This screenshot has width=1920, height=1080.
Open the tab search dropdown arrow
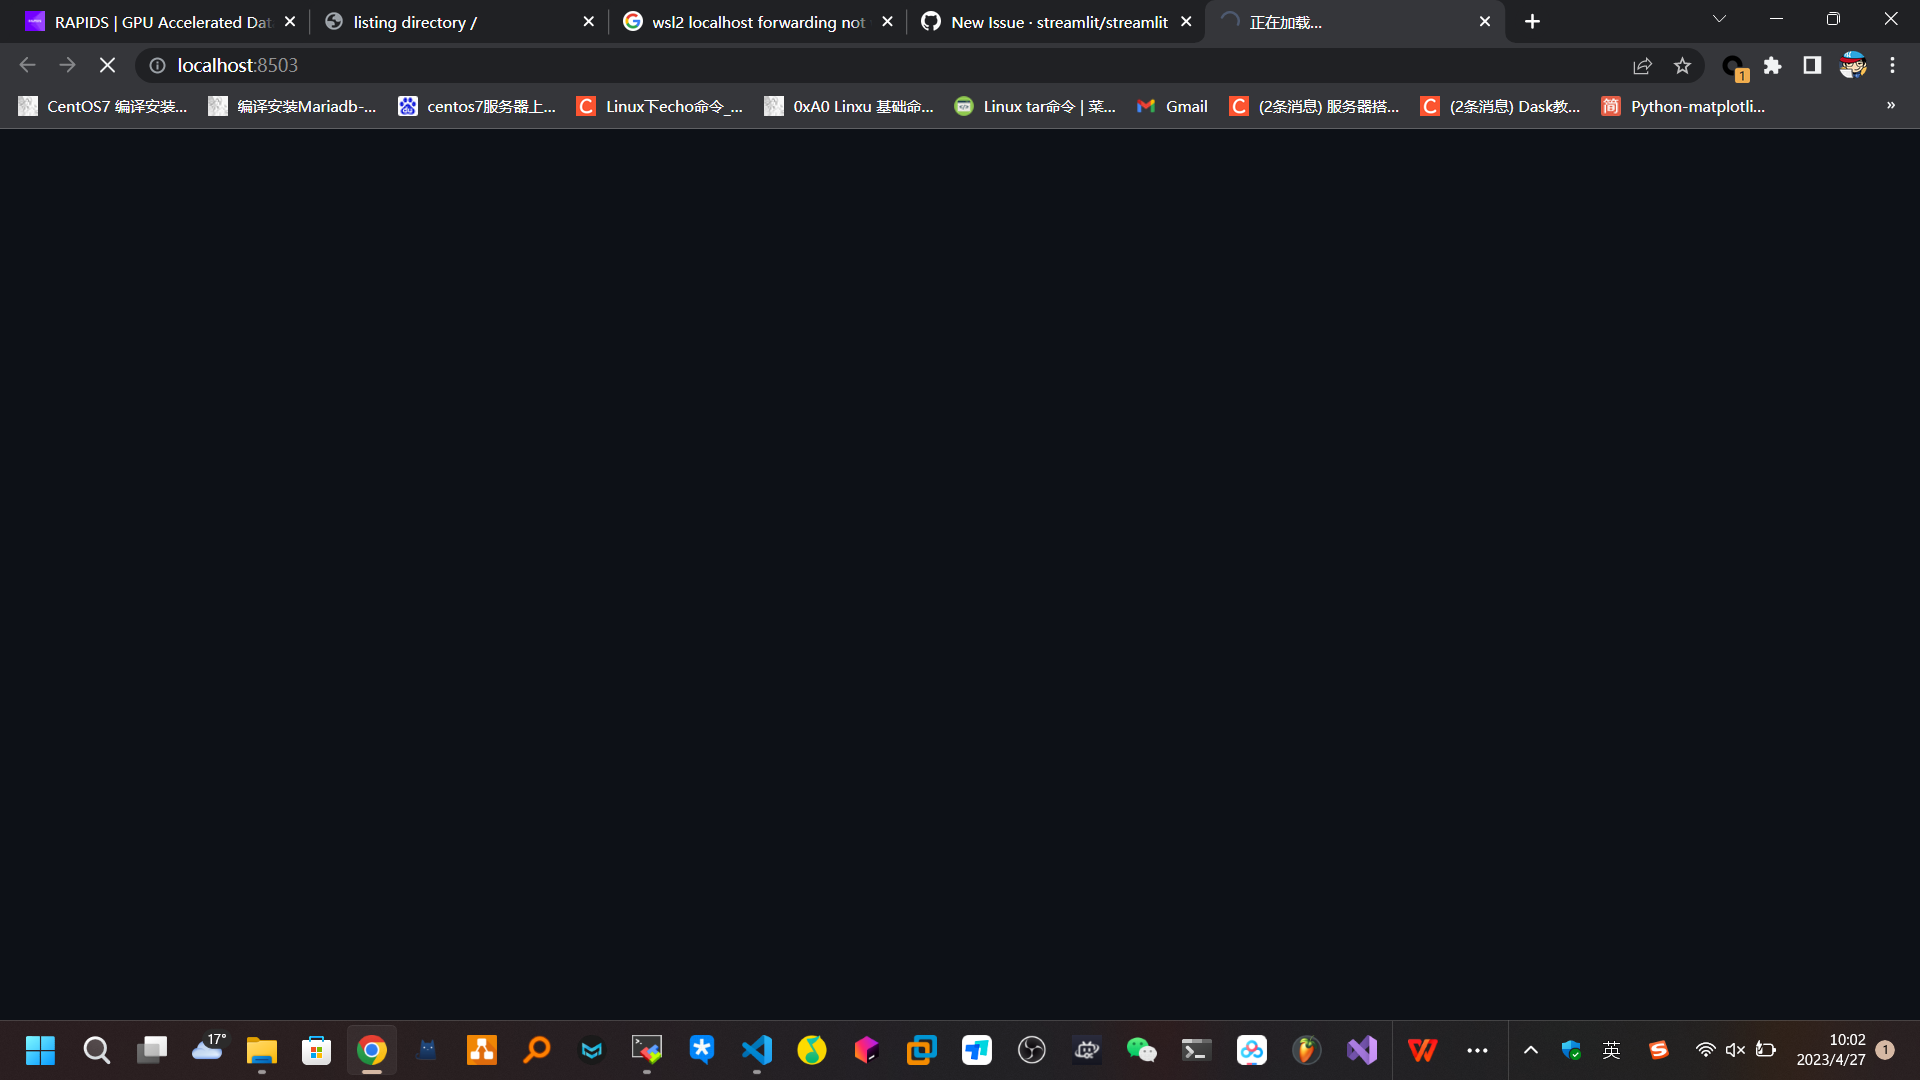[x=1719, y=19]
